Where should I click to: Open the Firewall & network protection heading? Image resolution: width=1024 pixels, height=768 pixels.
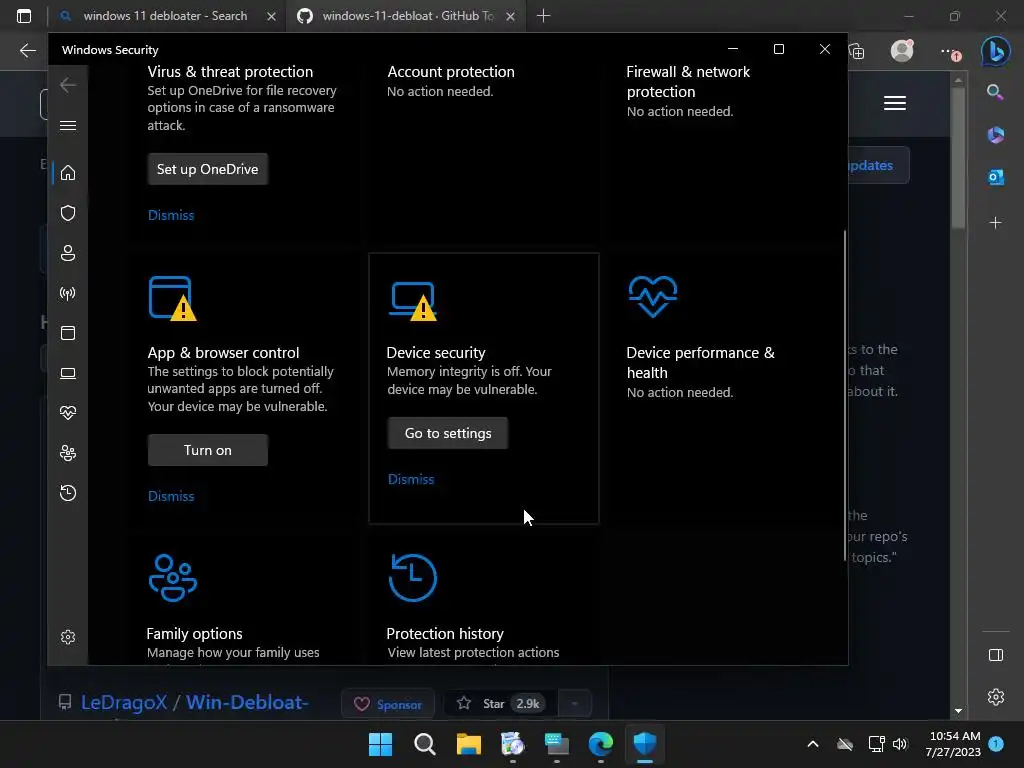(x=688, y=82)
